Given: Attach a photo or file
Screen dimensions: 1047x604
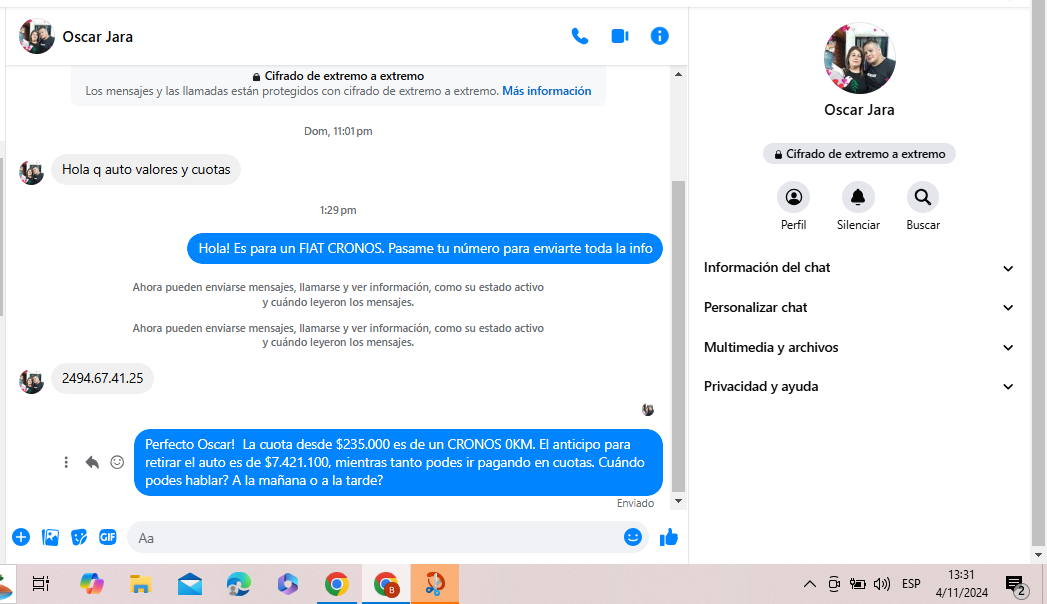Looking at the screenshot, I should [x=50, y=537].
